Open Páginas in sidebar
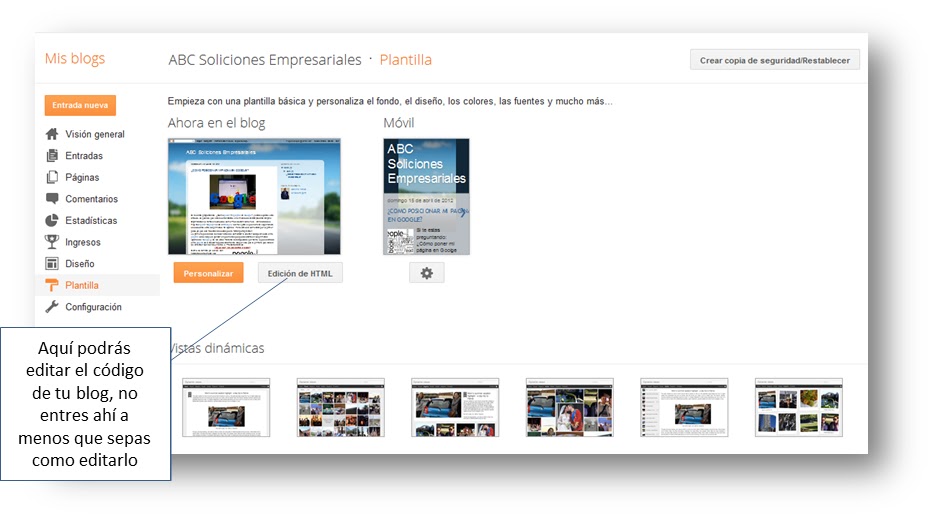933x519 pixels. click(82, 177)
